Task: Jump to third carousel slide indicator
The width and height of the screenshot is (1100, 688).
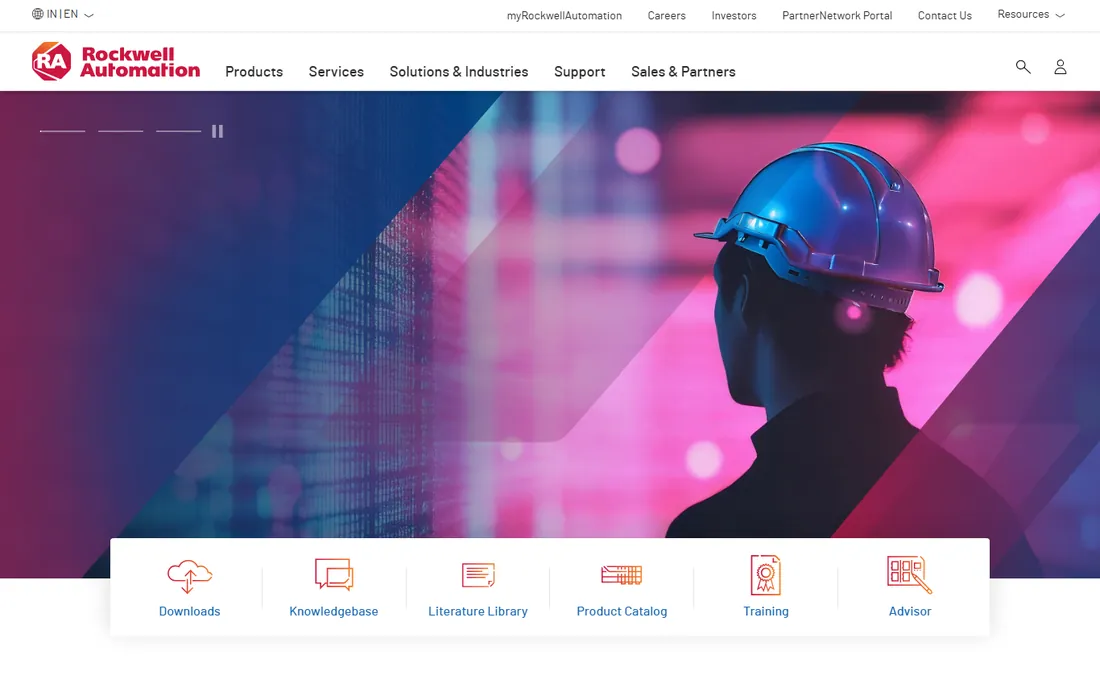Action: tap(178, 131)
